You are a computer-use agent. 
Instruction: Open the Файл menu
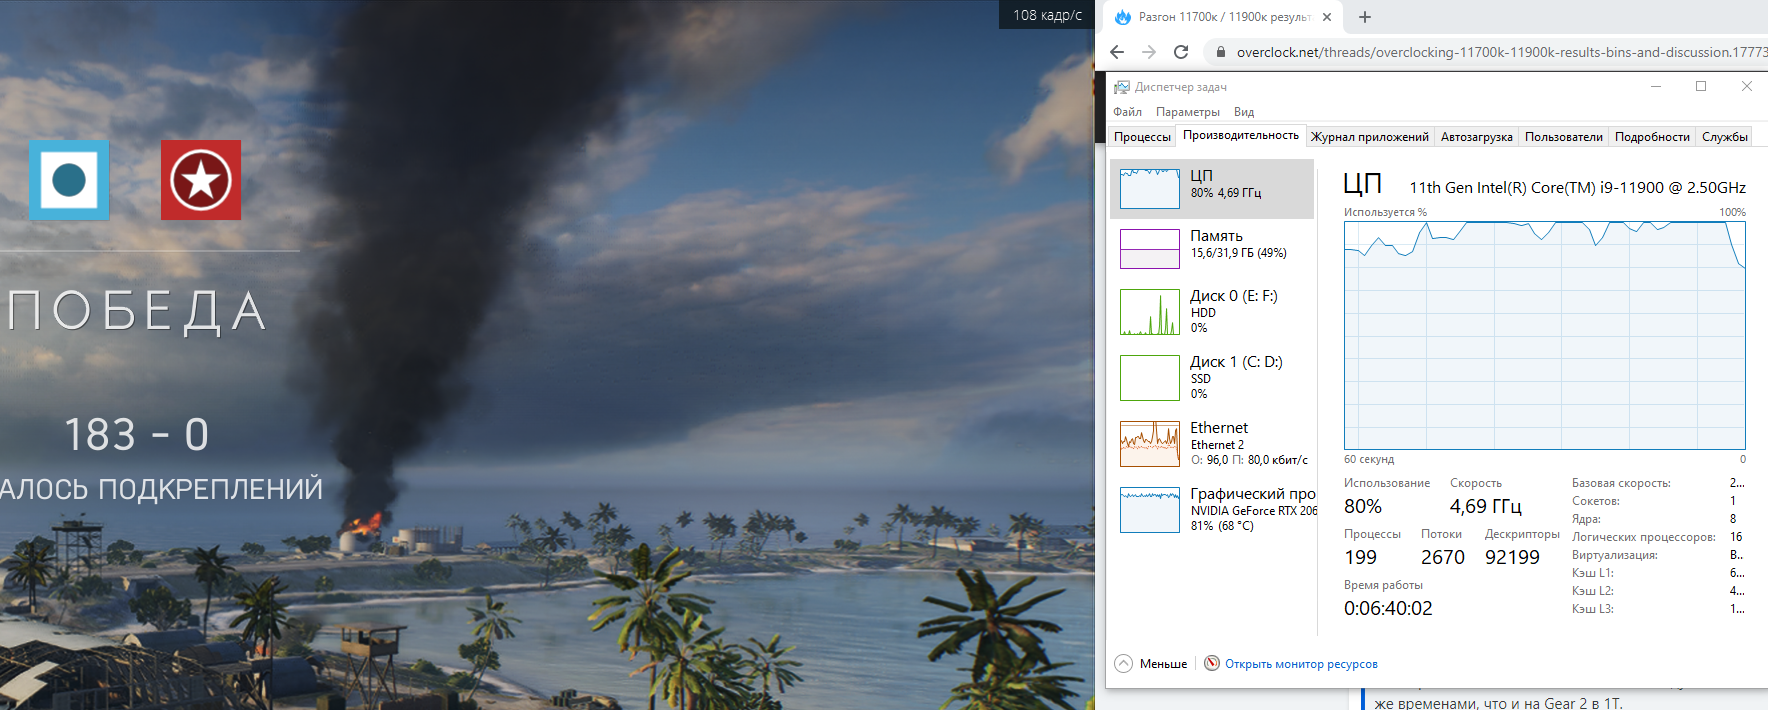1127,112
